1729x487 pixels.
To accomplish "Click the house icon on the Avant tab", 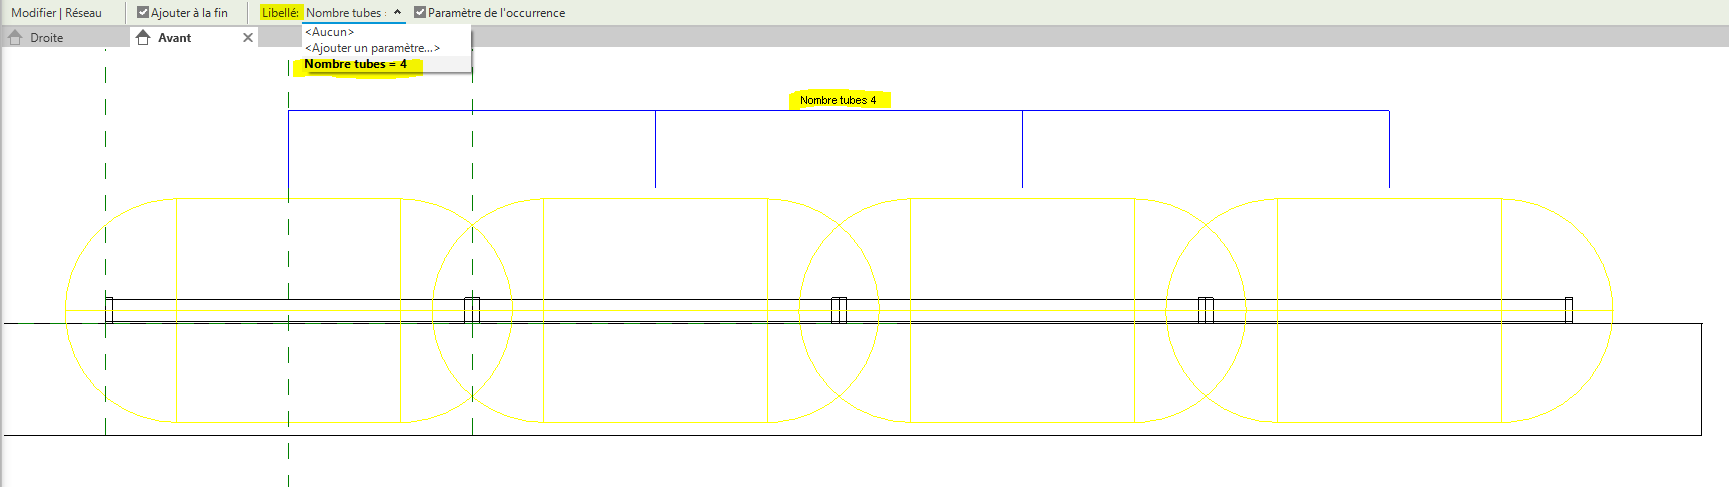I will coord(143,37).
